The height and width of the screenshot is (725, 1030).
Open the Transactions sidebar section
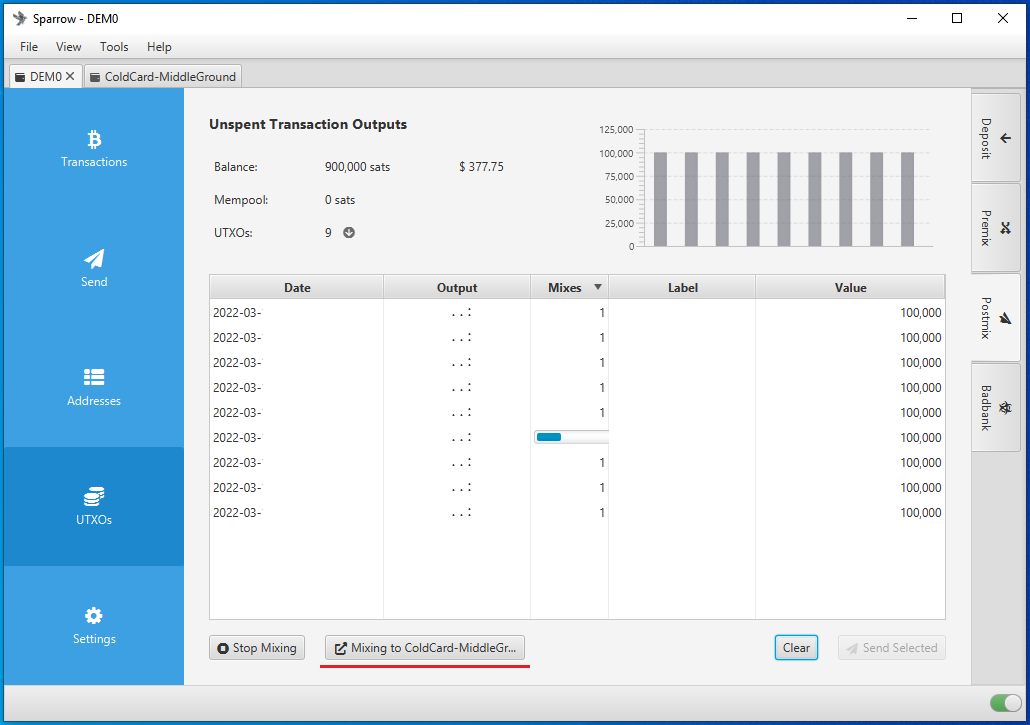click(94, 148)
